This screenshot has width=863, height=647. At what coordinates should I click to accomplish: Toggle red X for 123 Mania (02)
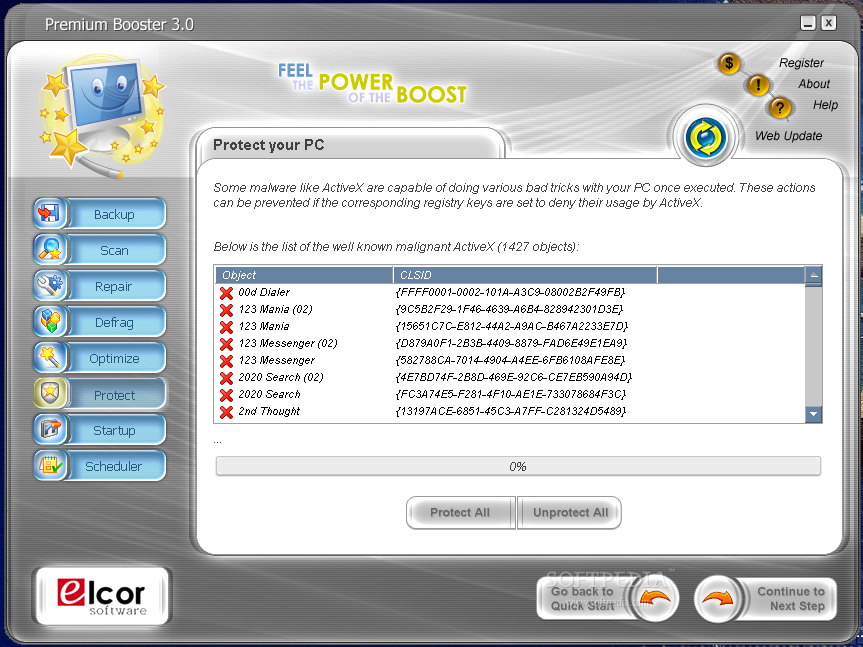pyautogui.click(x=226, y=310)
